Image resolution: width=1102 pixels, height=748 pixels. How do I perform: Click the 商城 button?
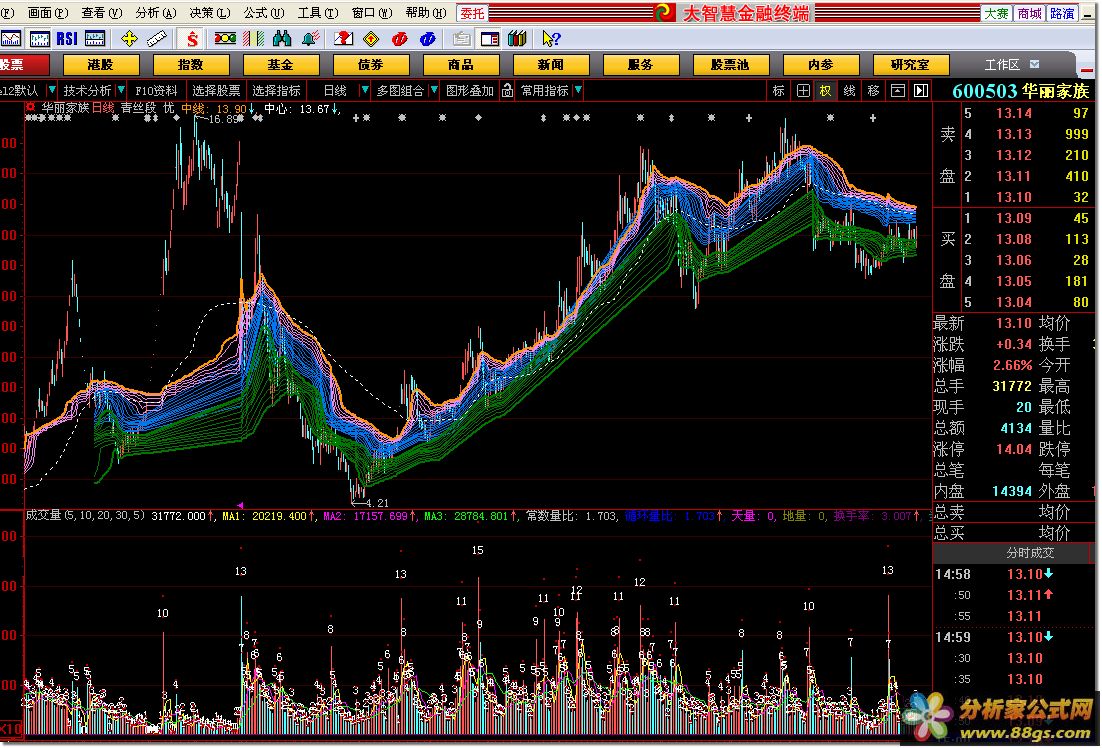pos(1029,13)
